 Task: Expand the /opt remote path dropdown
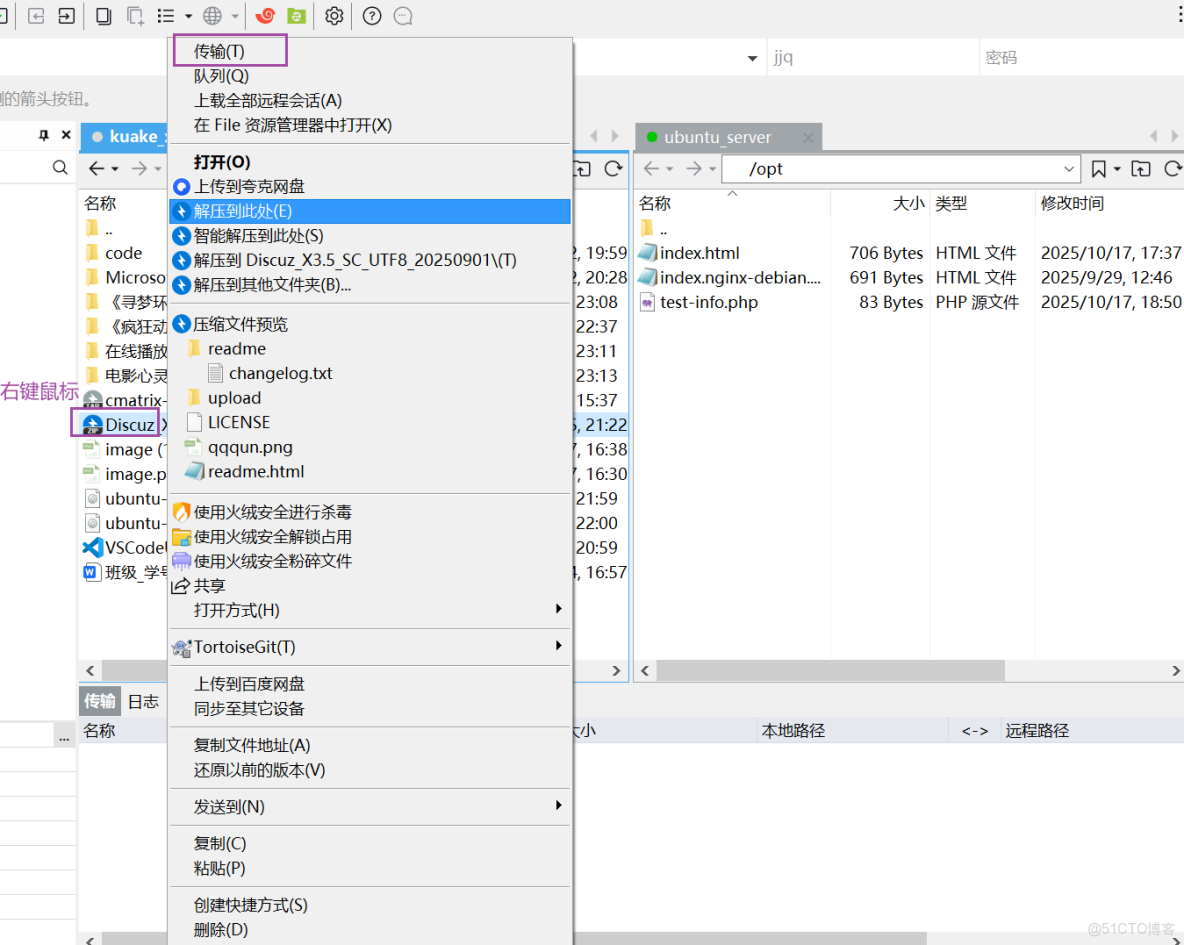click(x=1069, y=169)
